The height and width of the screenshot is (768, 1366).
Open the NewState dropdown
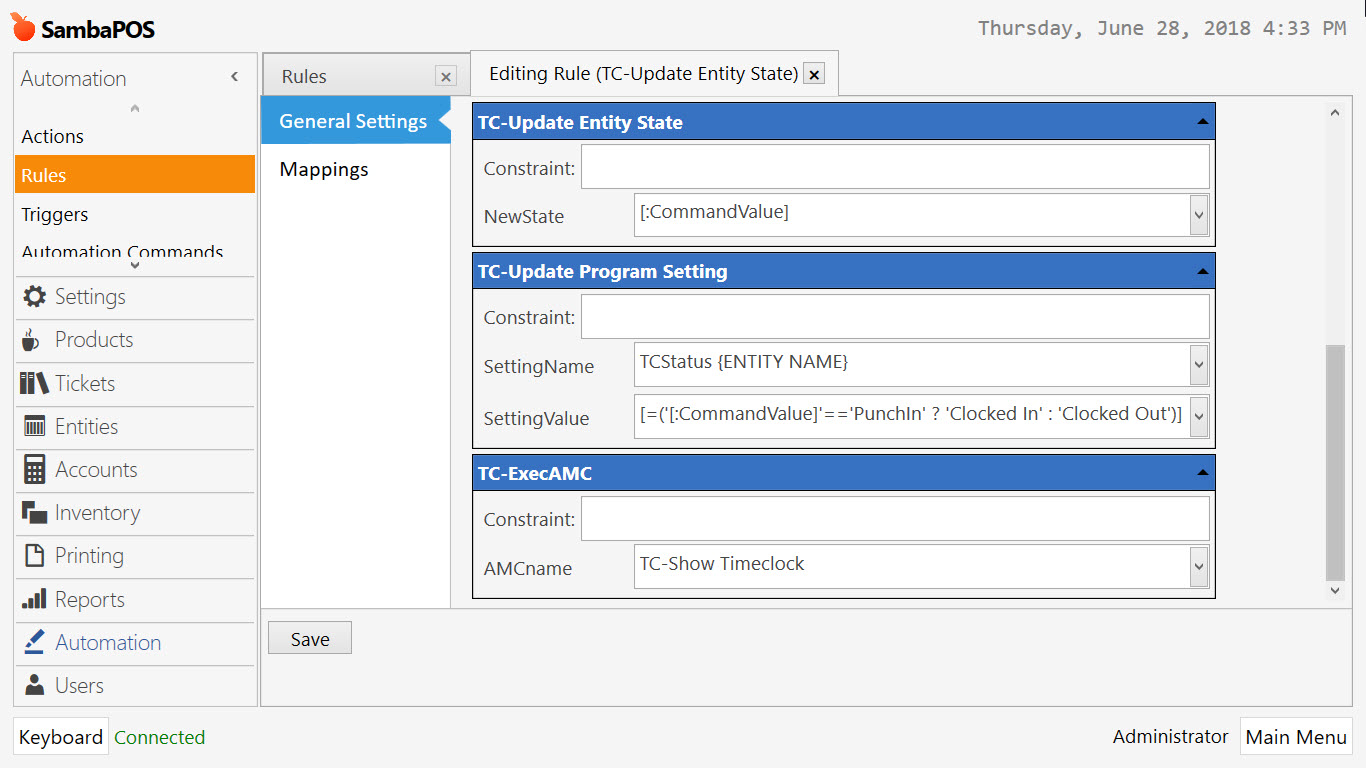[x=1197, y=215]
